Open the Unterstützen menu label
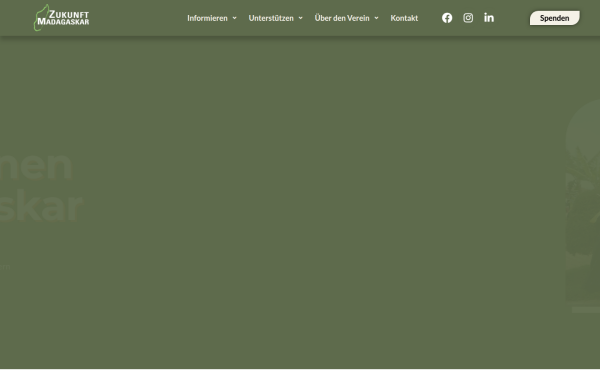The image size is (600, 375). [x=271, y=18]
